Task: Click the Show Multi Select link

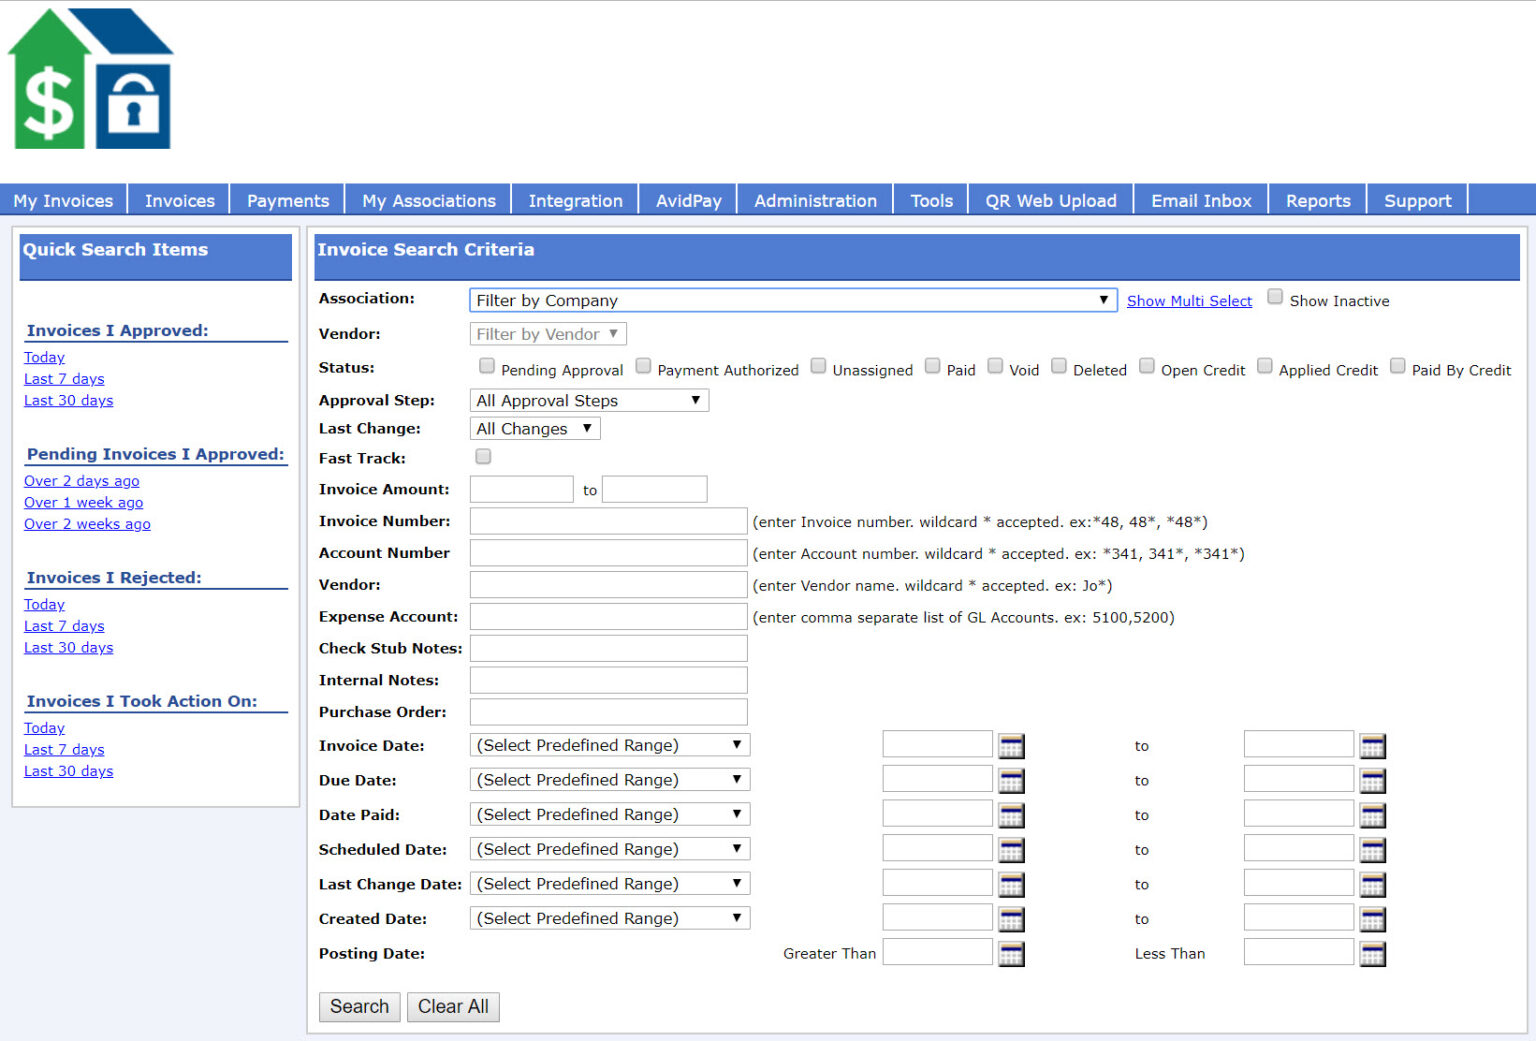Action: click(x=1189, y=301)
